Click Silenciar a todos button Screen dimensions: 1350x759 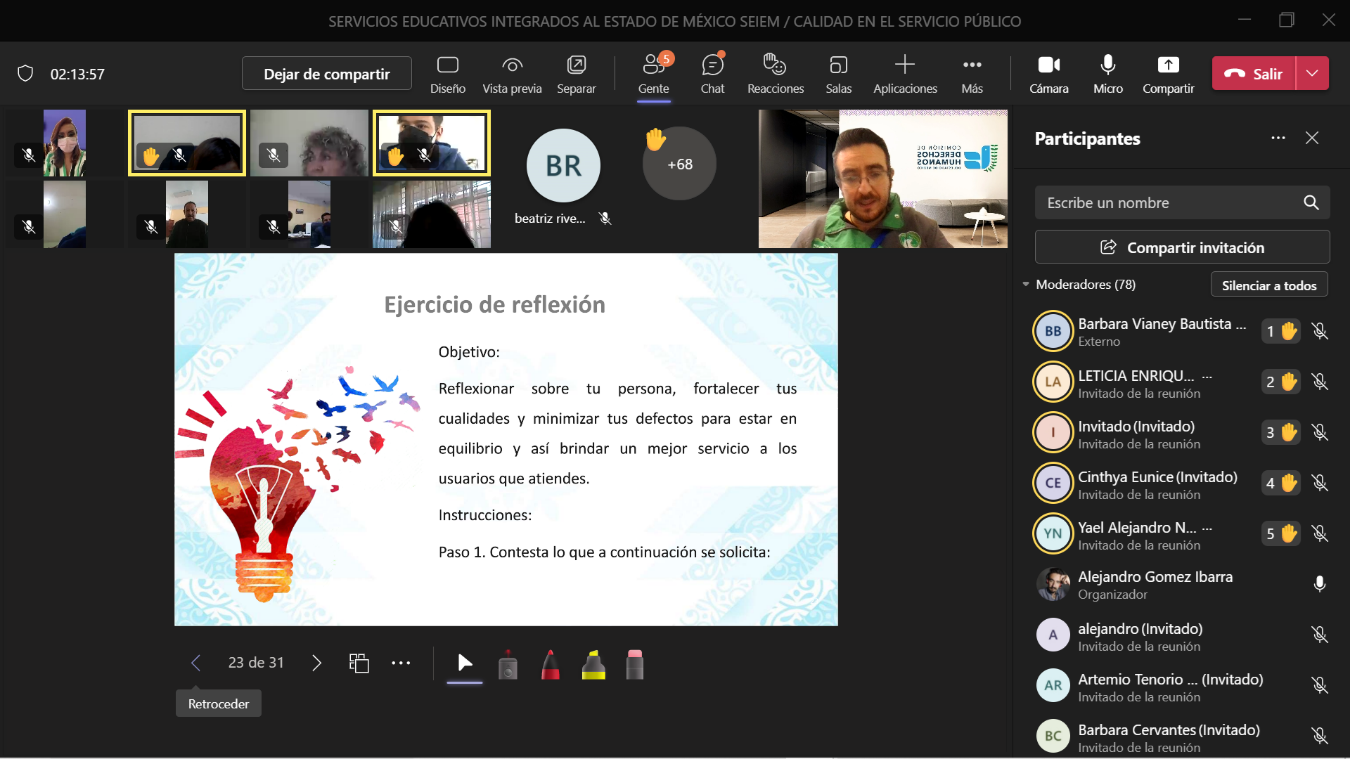click(1269, 285)
